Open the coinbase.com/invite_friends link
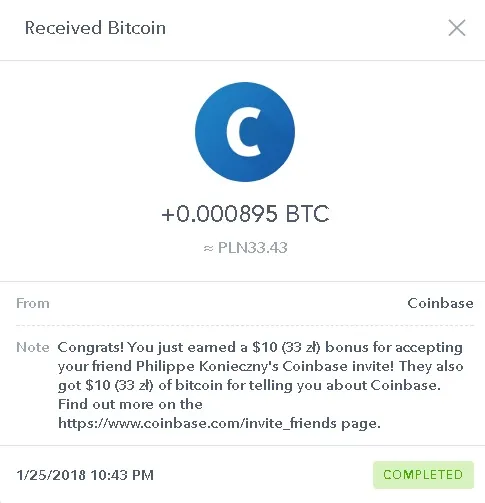485x503 pixels. [197, 423]
